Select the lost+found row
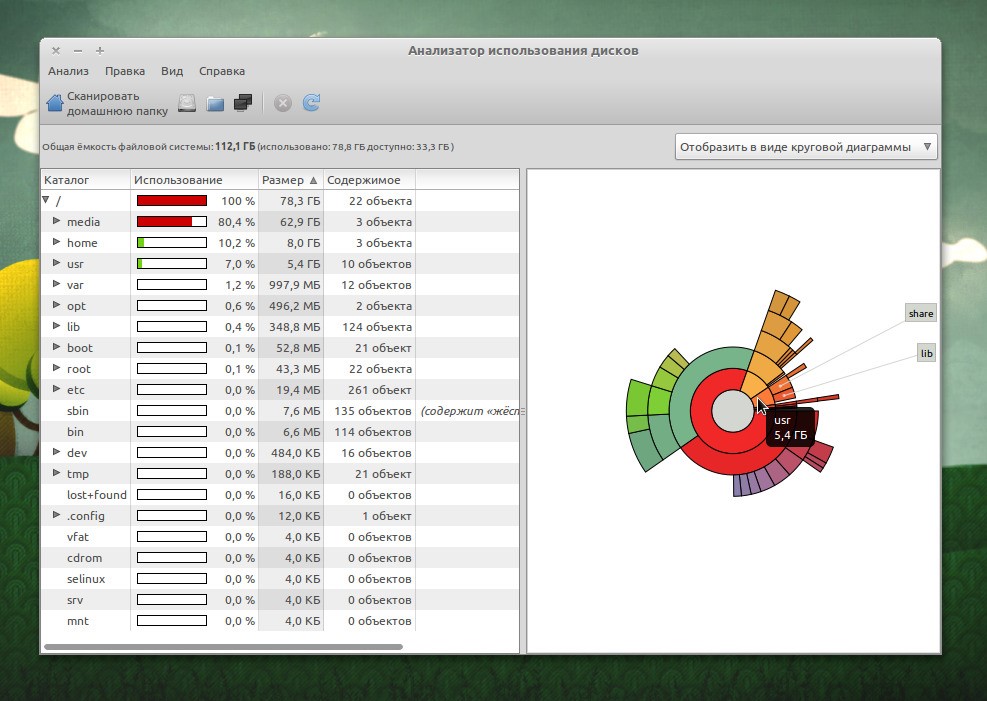The height and width of the screenshot is (701, 987). (x=96, y=495)
